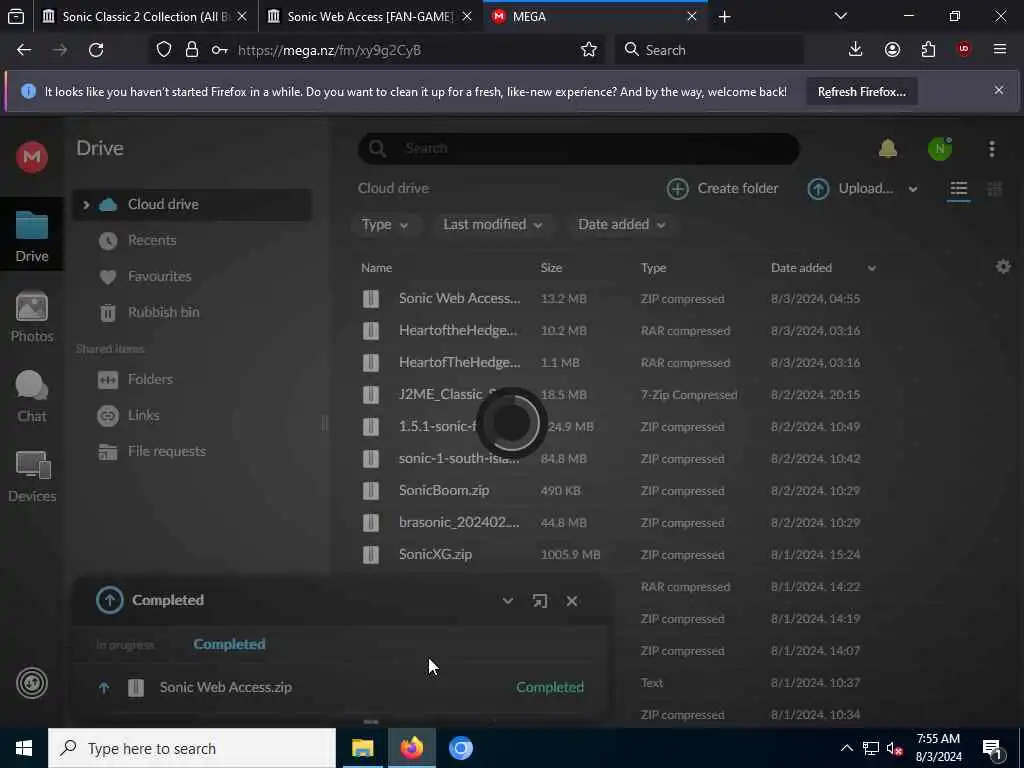Open Links item
This screenshot has height=768, width=1024.
pyautogui.click(x=143, y=415)
